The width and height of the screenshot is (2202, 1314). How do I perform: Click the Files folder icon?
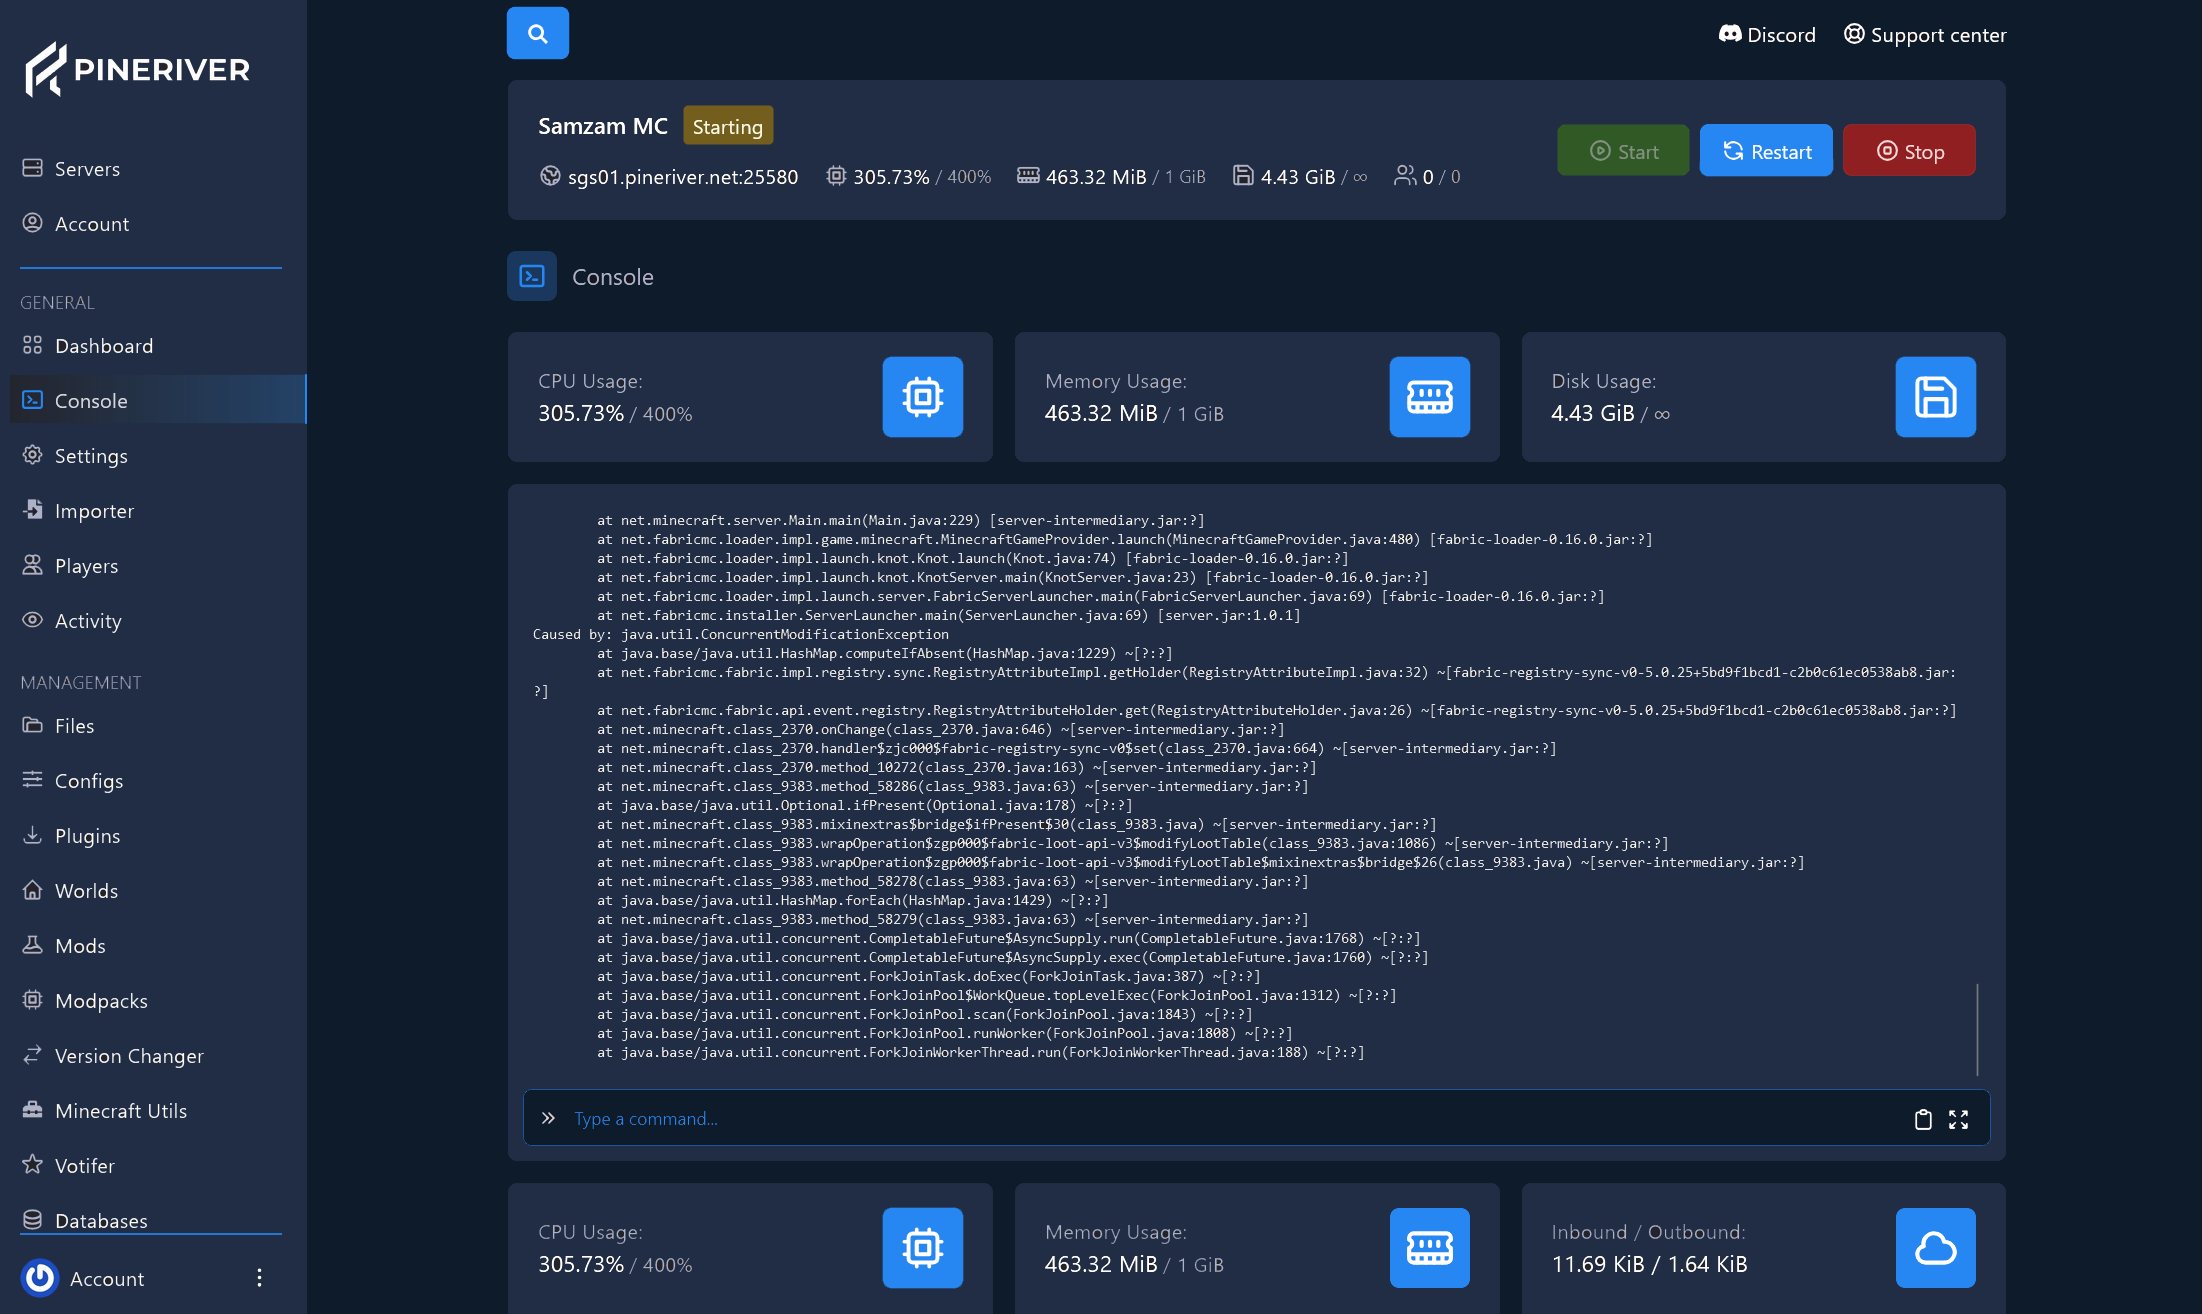point(33,725)
